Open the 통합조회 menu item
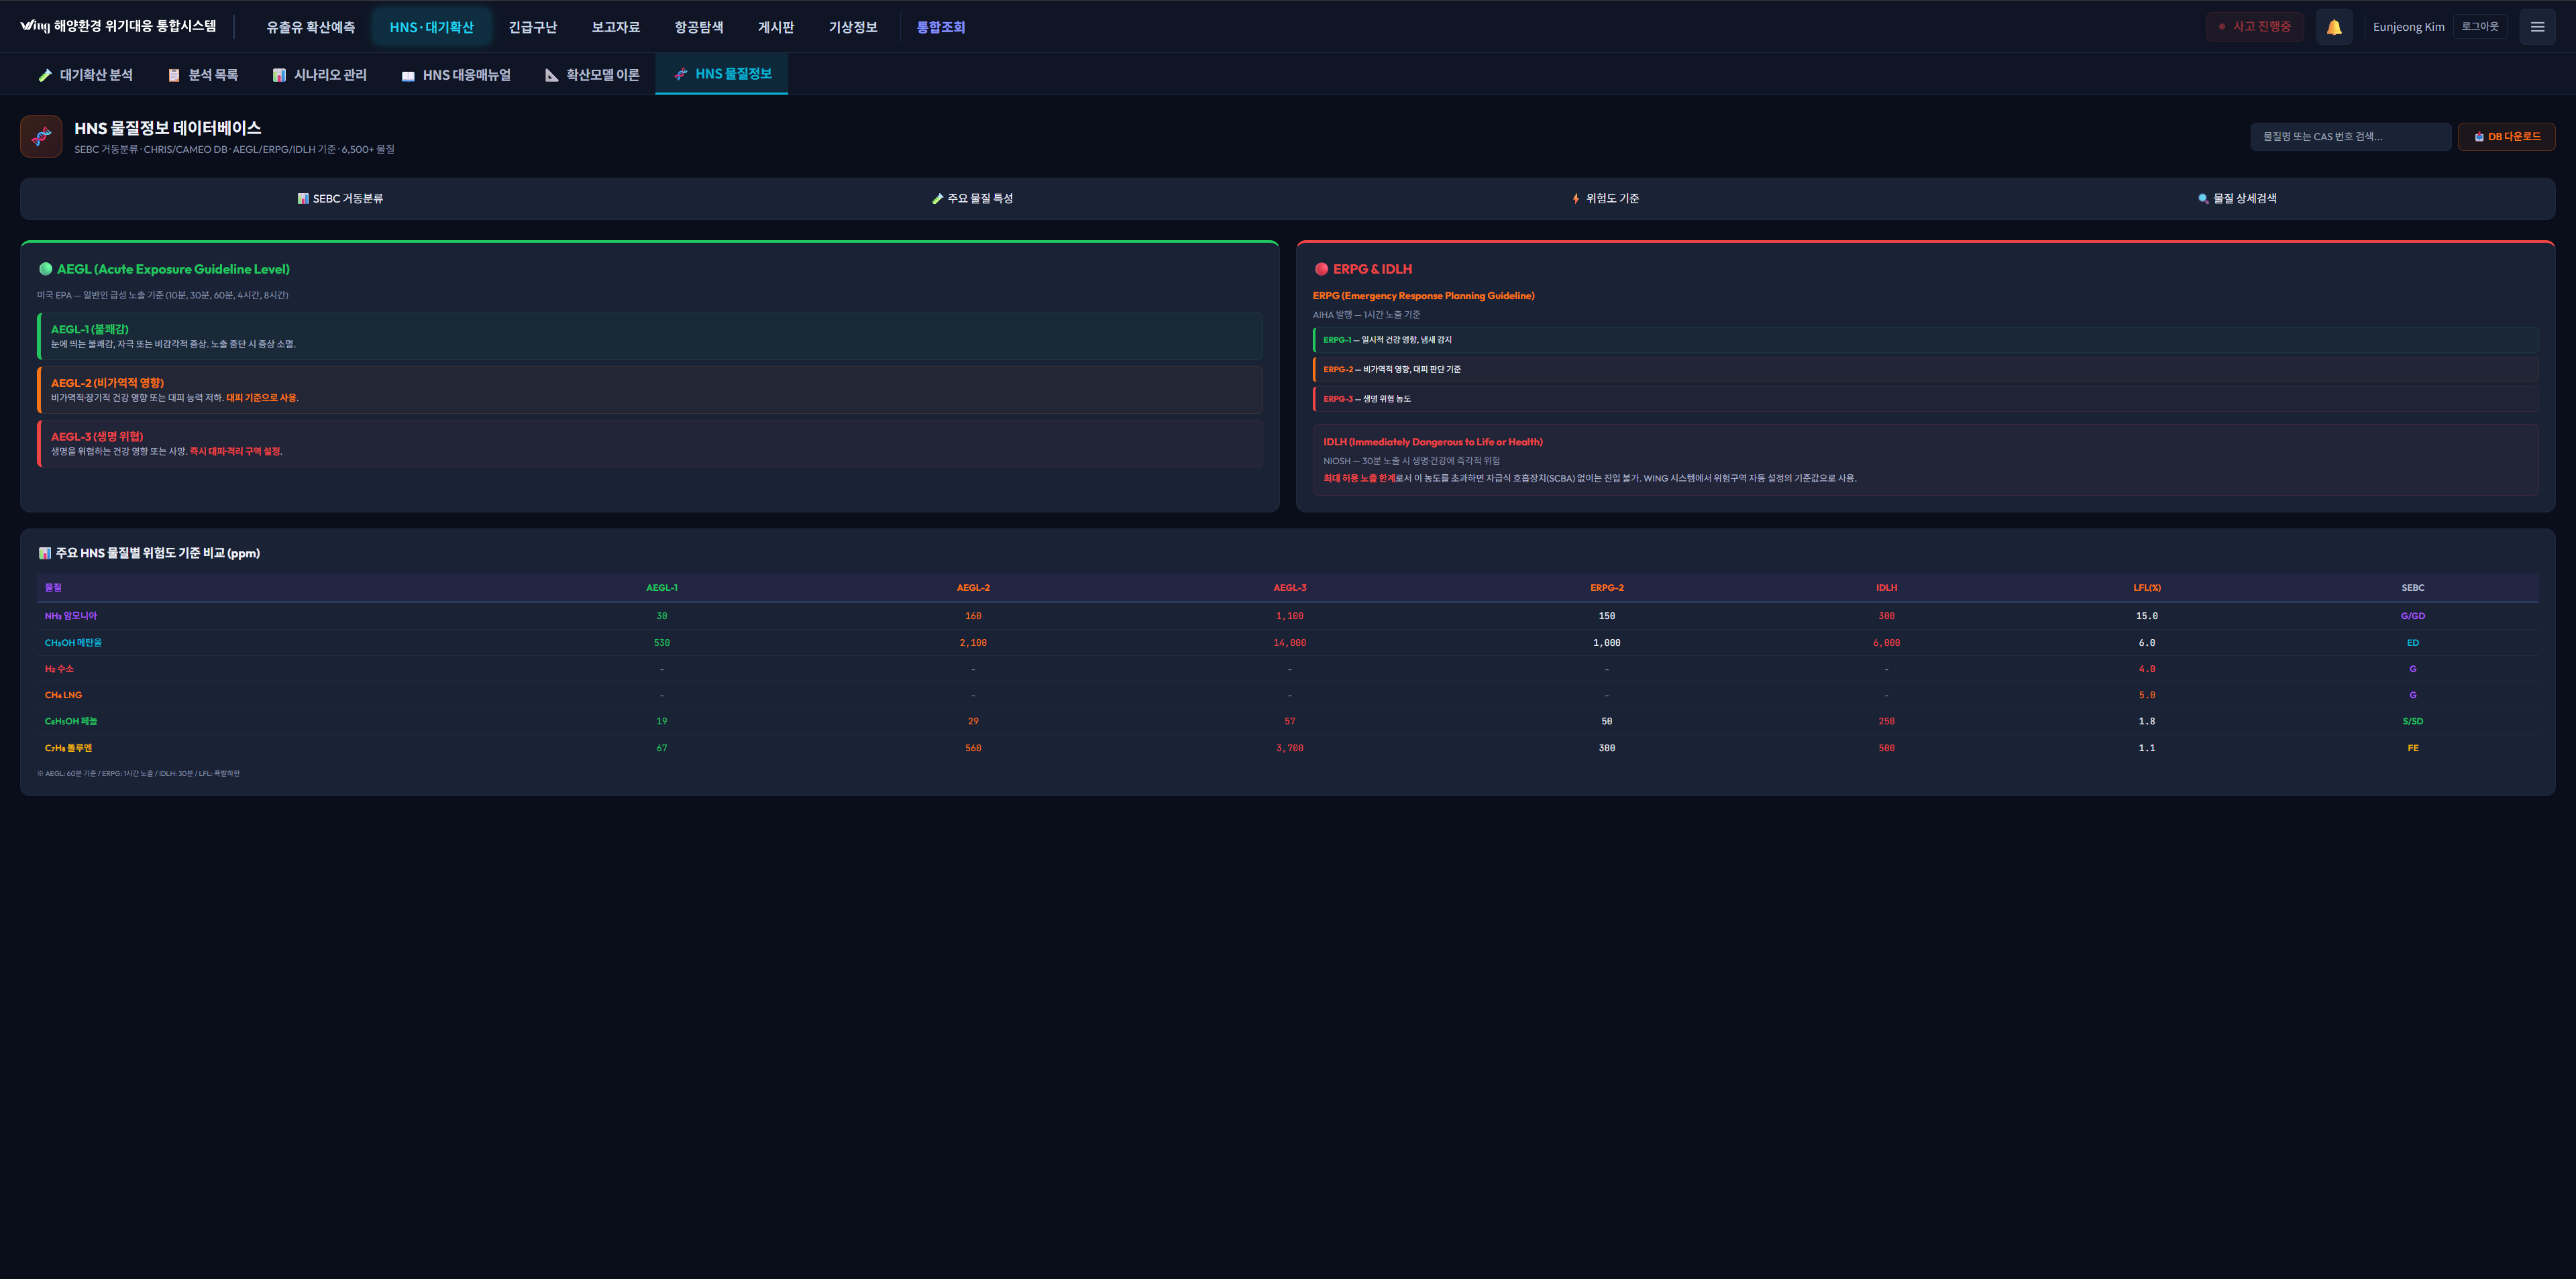This screenshot has height=1279, width=2576. click(x=940, y=27)
